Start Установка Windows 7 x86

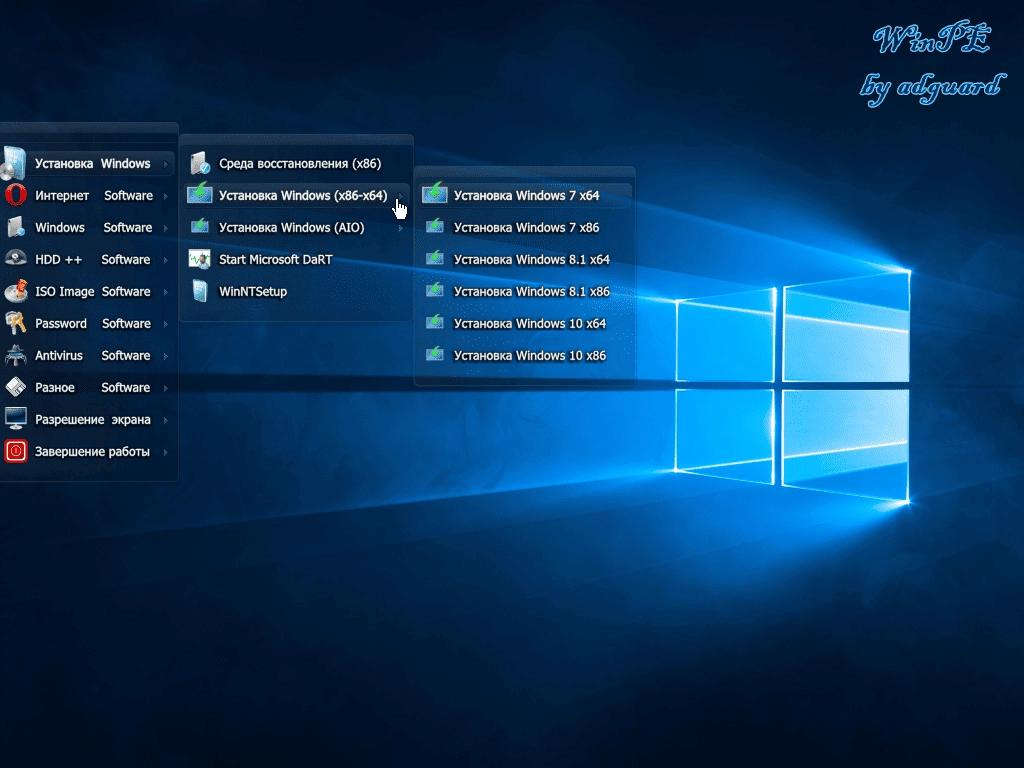tap(525, 227)
